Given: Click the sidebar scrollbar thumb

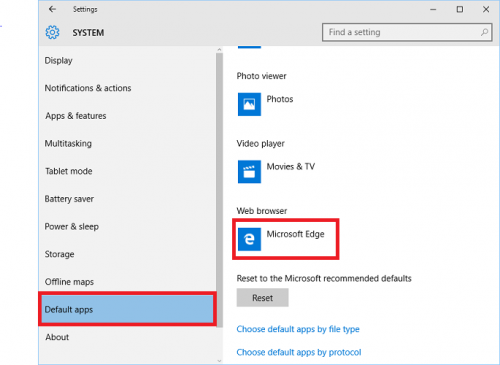Looking at the screenshot, I should pyautogui.click(x=219, y=190).
